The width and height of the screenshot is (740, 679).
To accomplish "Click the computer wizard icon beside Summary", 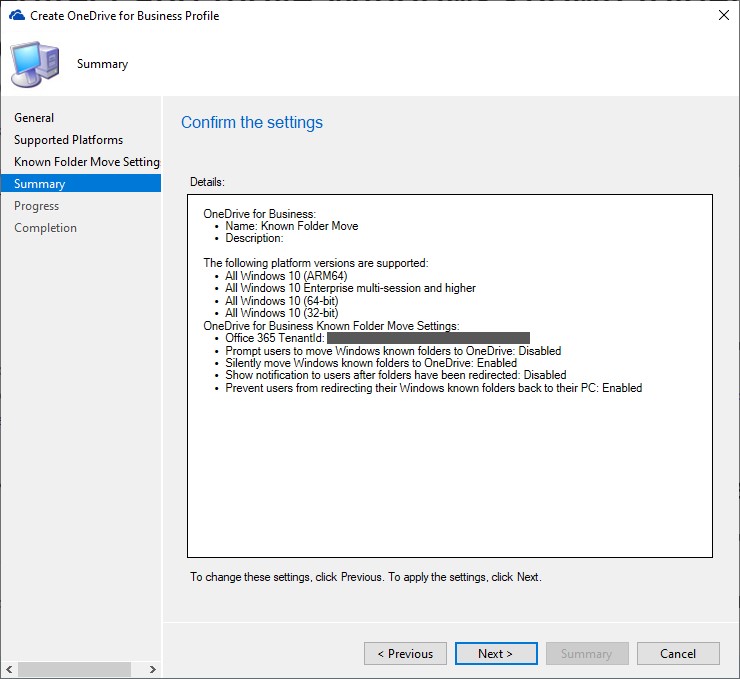I will click(x=35, y=64).
